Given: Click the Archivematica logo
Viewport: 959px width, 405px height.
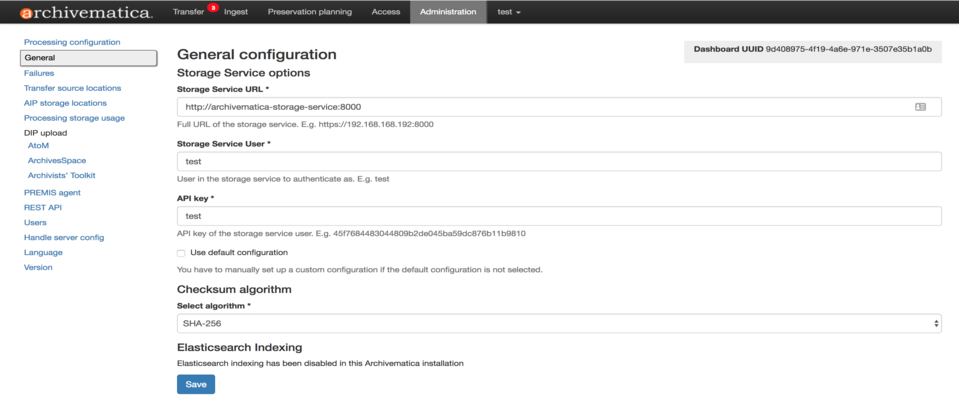Looking at the screenshot, I should click(85, 12).
